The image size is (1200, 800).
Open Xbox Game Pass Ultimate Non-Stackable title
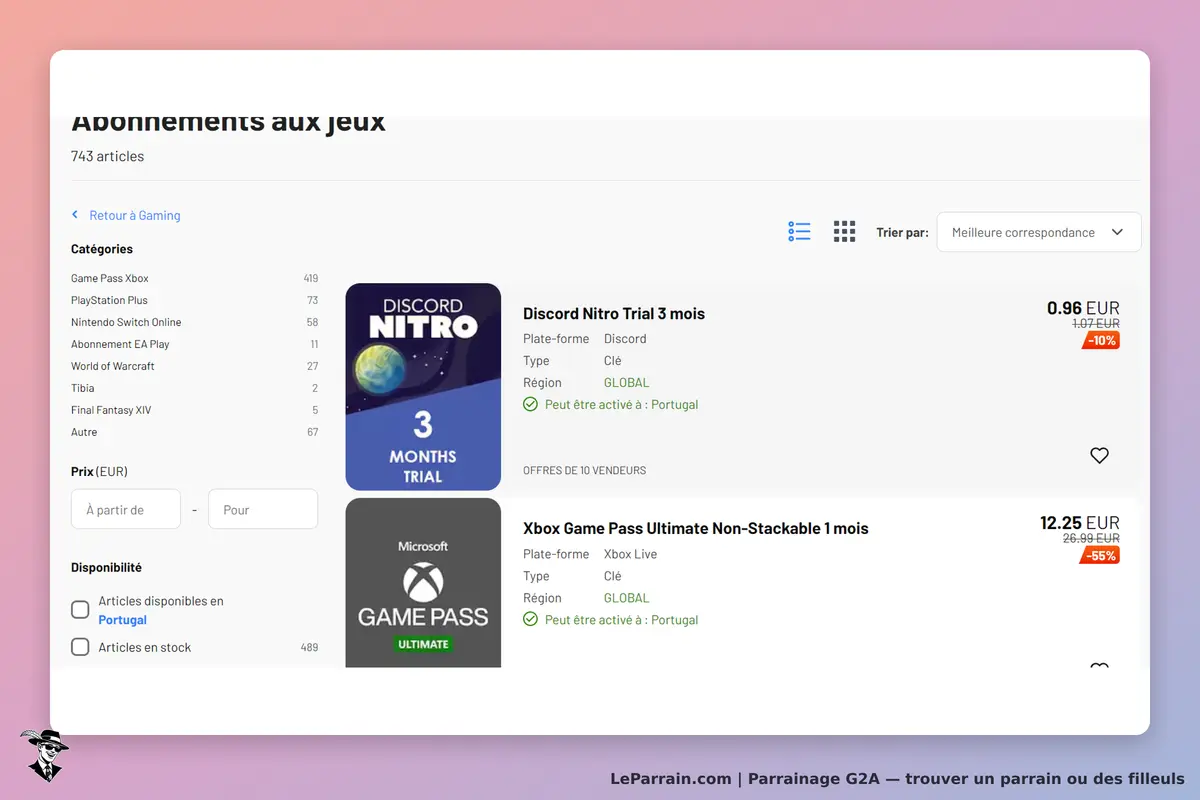696,529
